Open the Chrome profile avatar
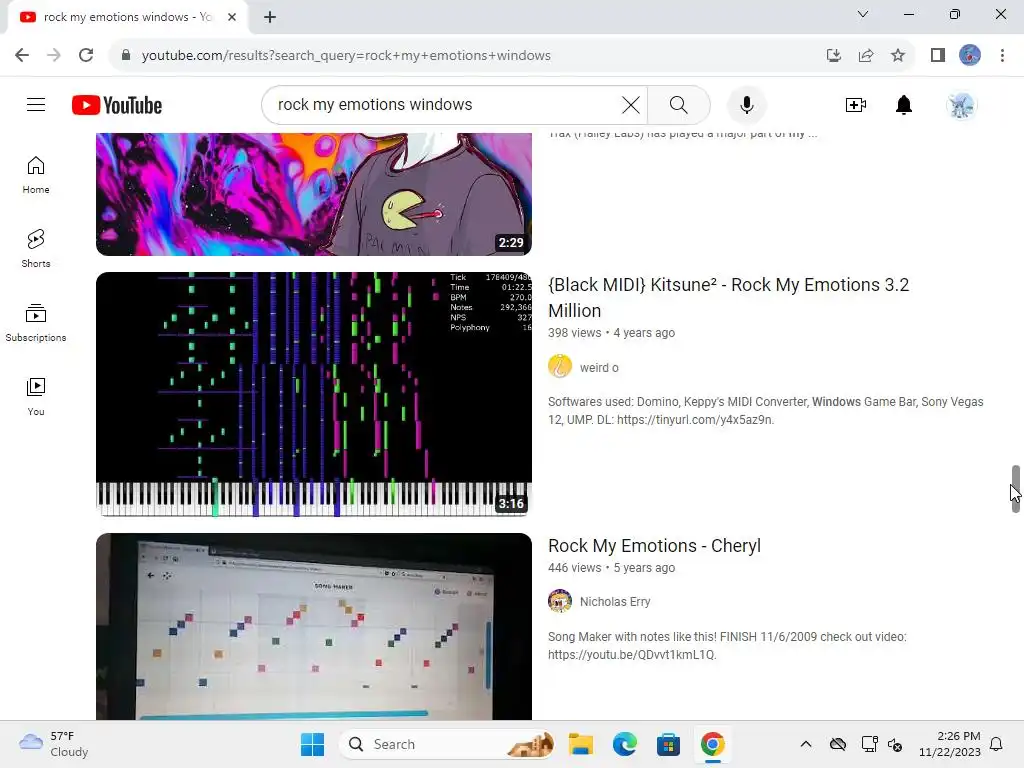1024x768 pixels. (970, 55)
